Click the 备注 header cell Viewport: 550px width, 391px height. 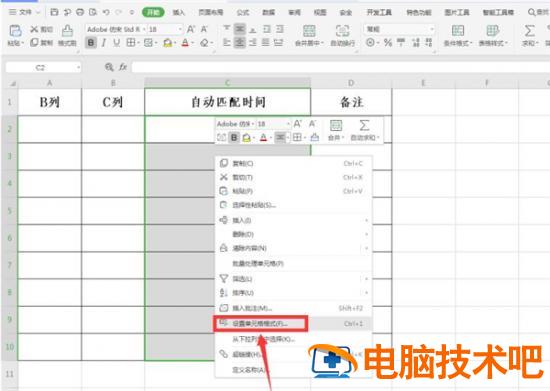tap(351, 102)
